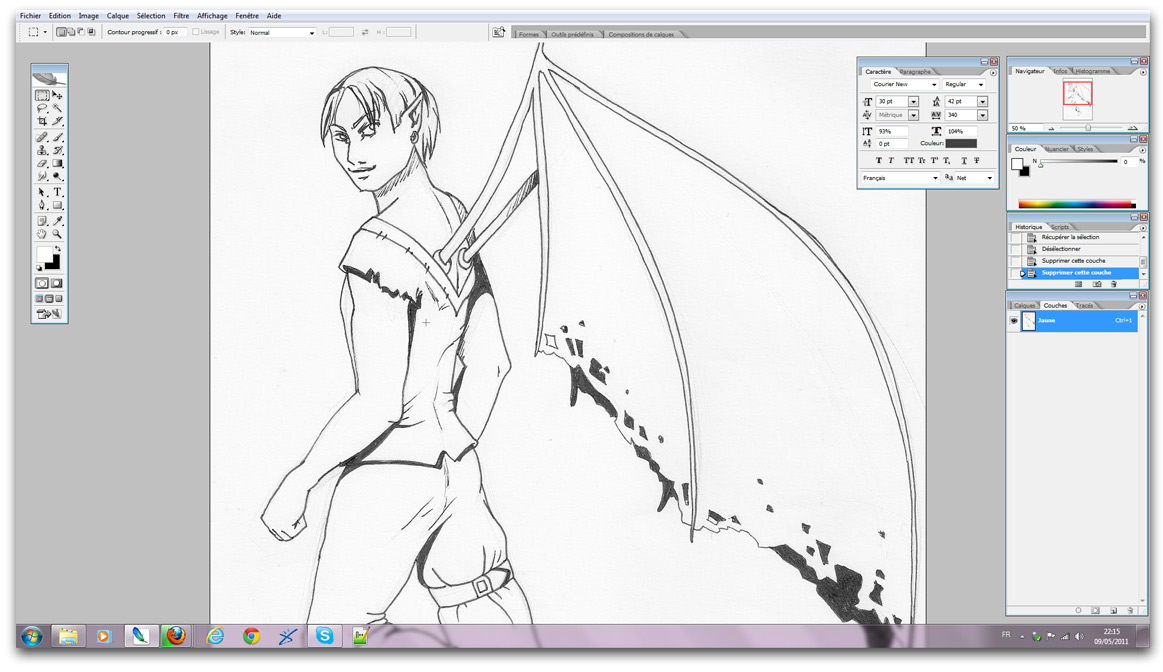1163x672 pixels.
Task: Click the history panel trash icon
Action: tap(1114, 285)
